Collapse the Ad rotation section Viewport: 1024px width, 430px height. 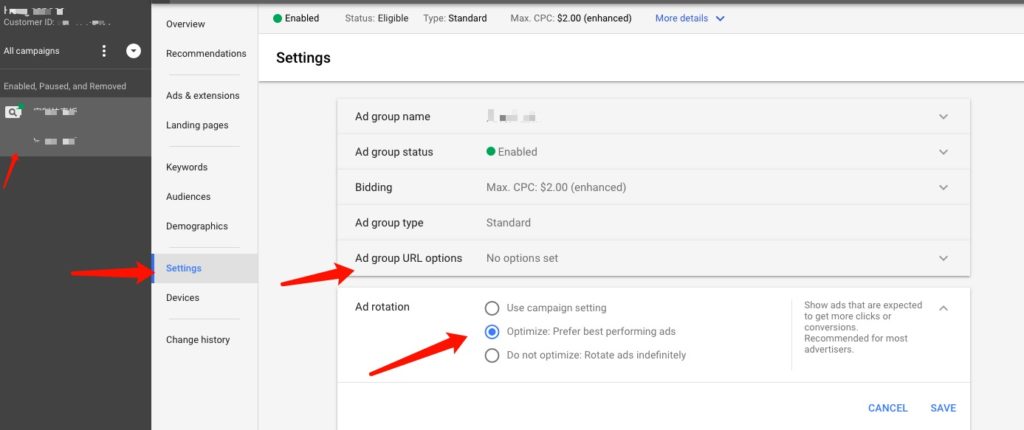tap(942, 308)
